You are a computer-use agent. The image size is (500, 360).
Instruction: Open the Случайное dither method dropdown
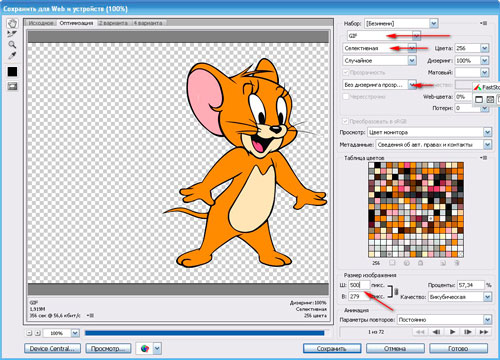click(x=412, y=61)
